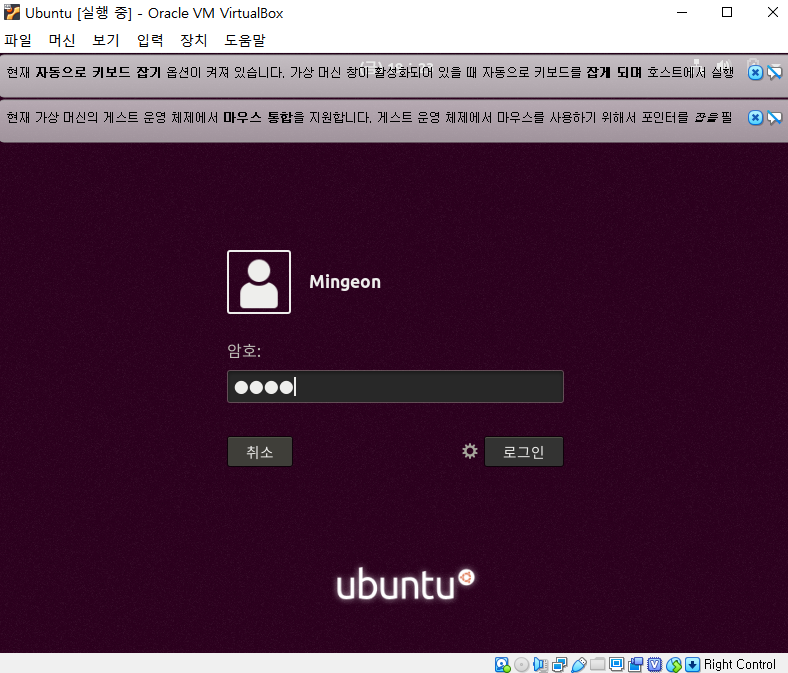
Task: Suppress future mouse integration notification messages
Action: [774, 118]
